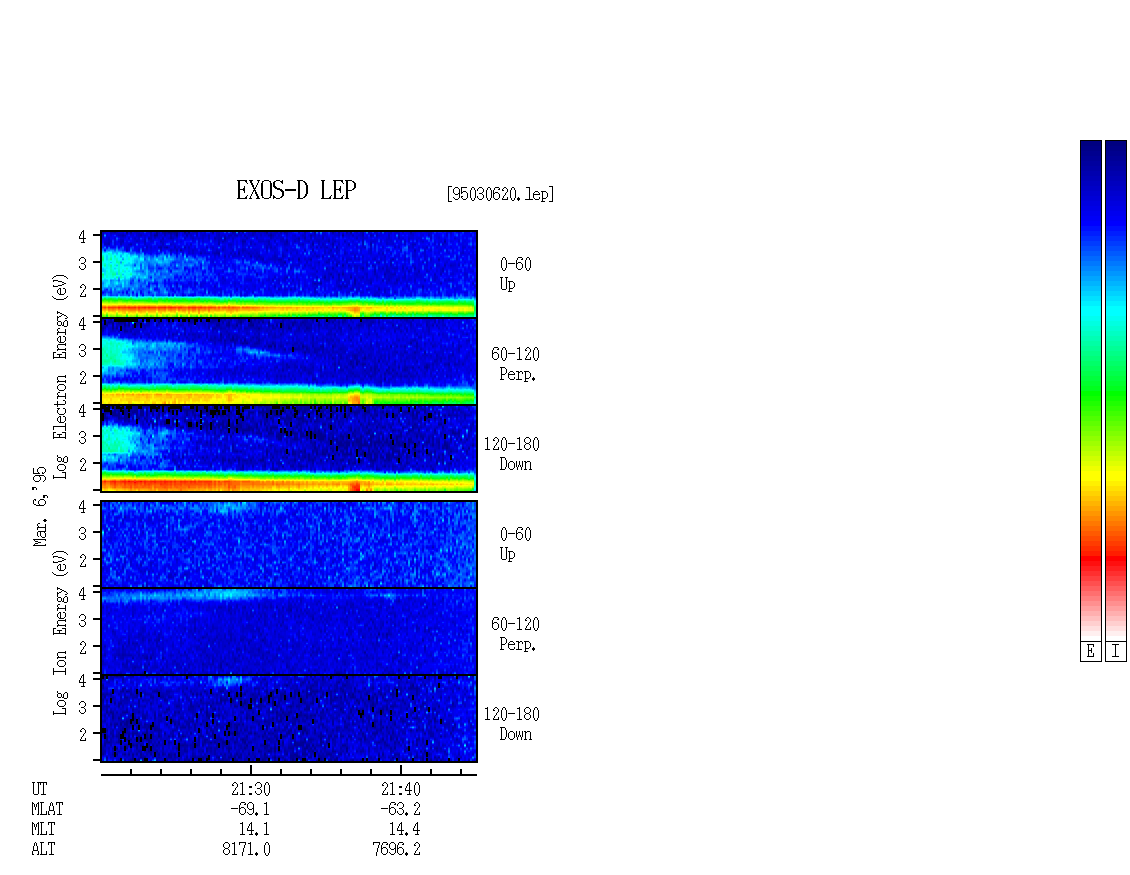The image size is (1130, 875).
Task: Click the ALT value 8171.0
Action: tap(246, 850)
